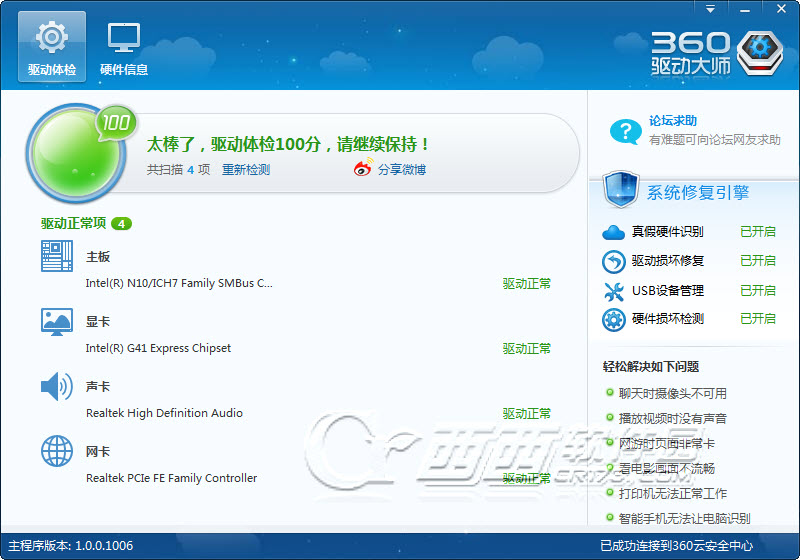Click 网游时页面非常卡 item

[666, 443]
